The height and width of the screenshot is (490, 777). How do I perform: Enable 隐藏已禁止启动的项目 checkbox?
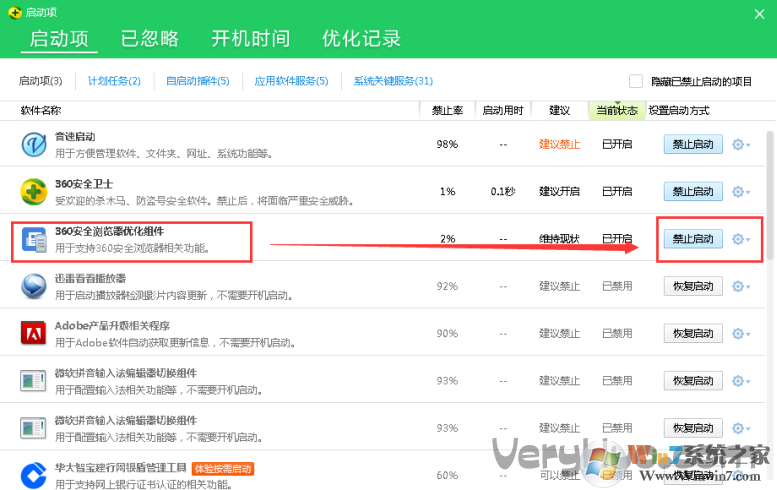point(636,81)
